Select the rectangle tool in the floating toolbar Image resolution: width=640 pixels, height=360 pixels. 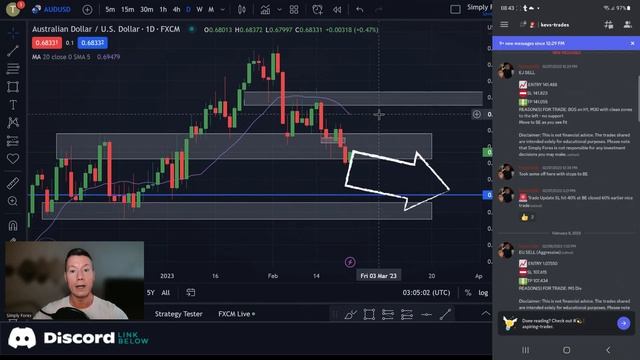click(x=369, y=314)
